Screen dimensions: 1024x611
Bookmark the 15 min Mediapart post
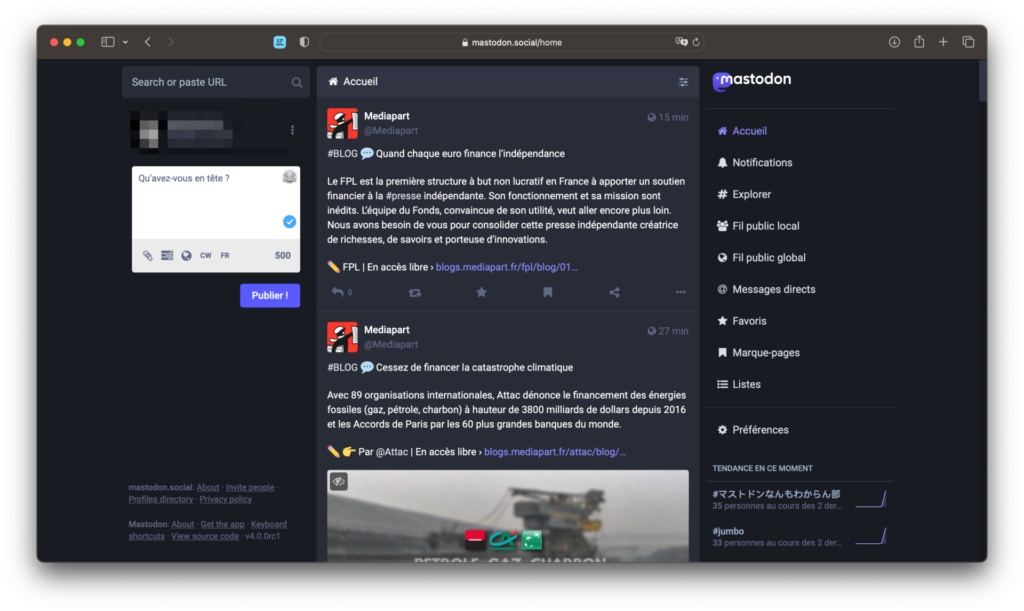click(x=548, y=292)
